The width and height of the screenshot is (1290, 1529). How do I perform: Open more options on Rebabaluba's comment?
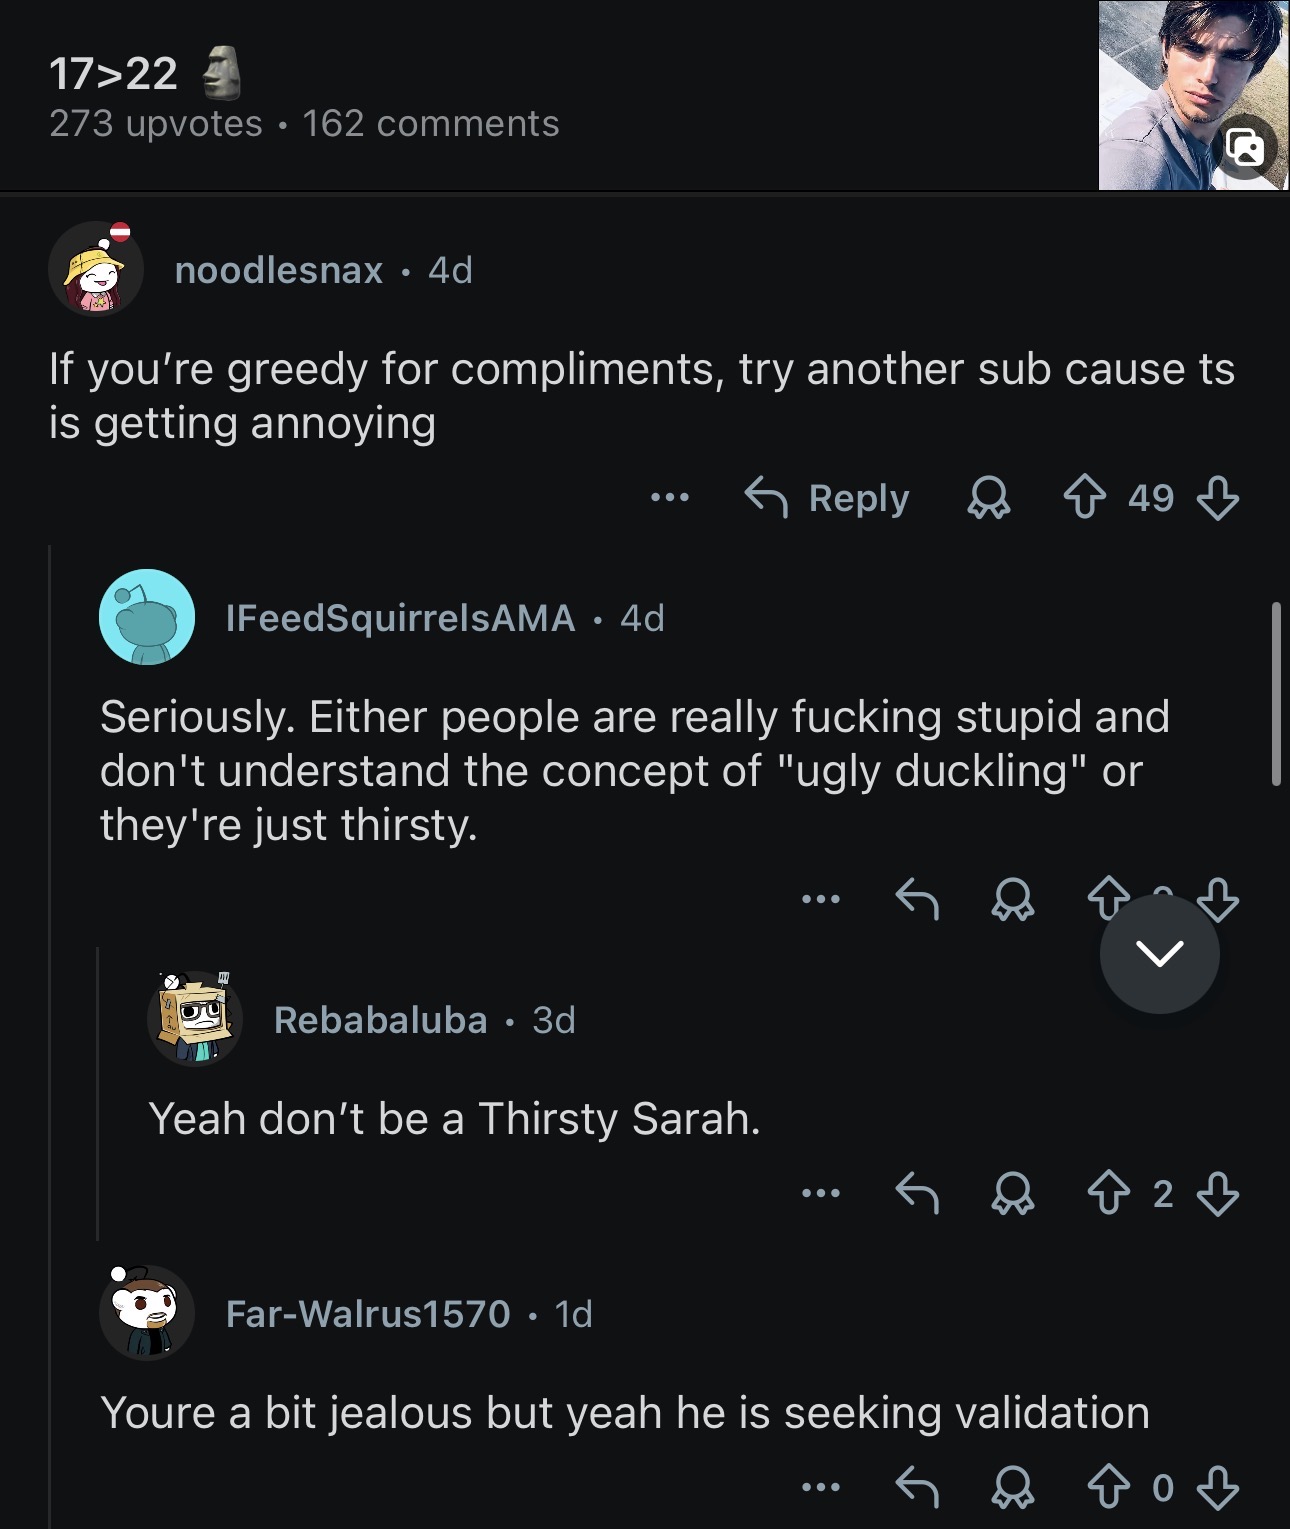click(x=820, y=1193)
